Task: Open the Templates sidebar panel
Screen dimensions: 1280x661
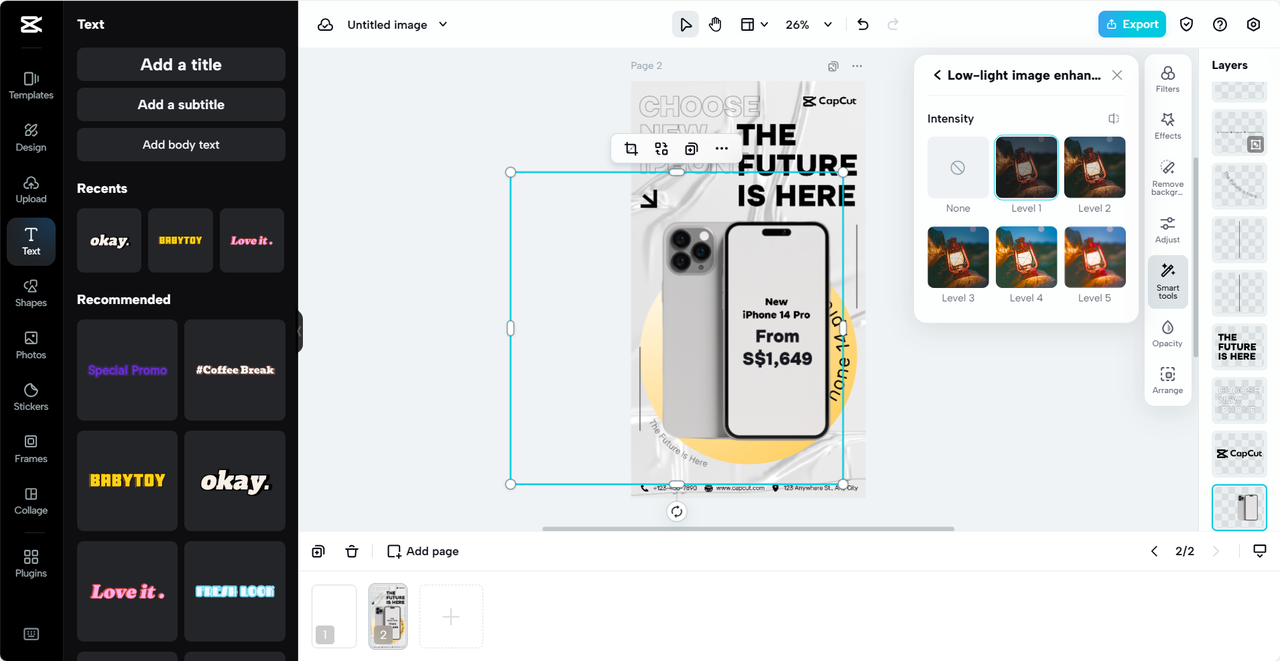Action: (31, 86)
